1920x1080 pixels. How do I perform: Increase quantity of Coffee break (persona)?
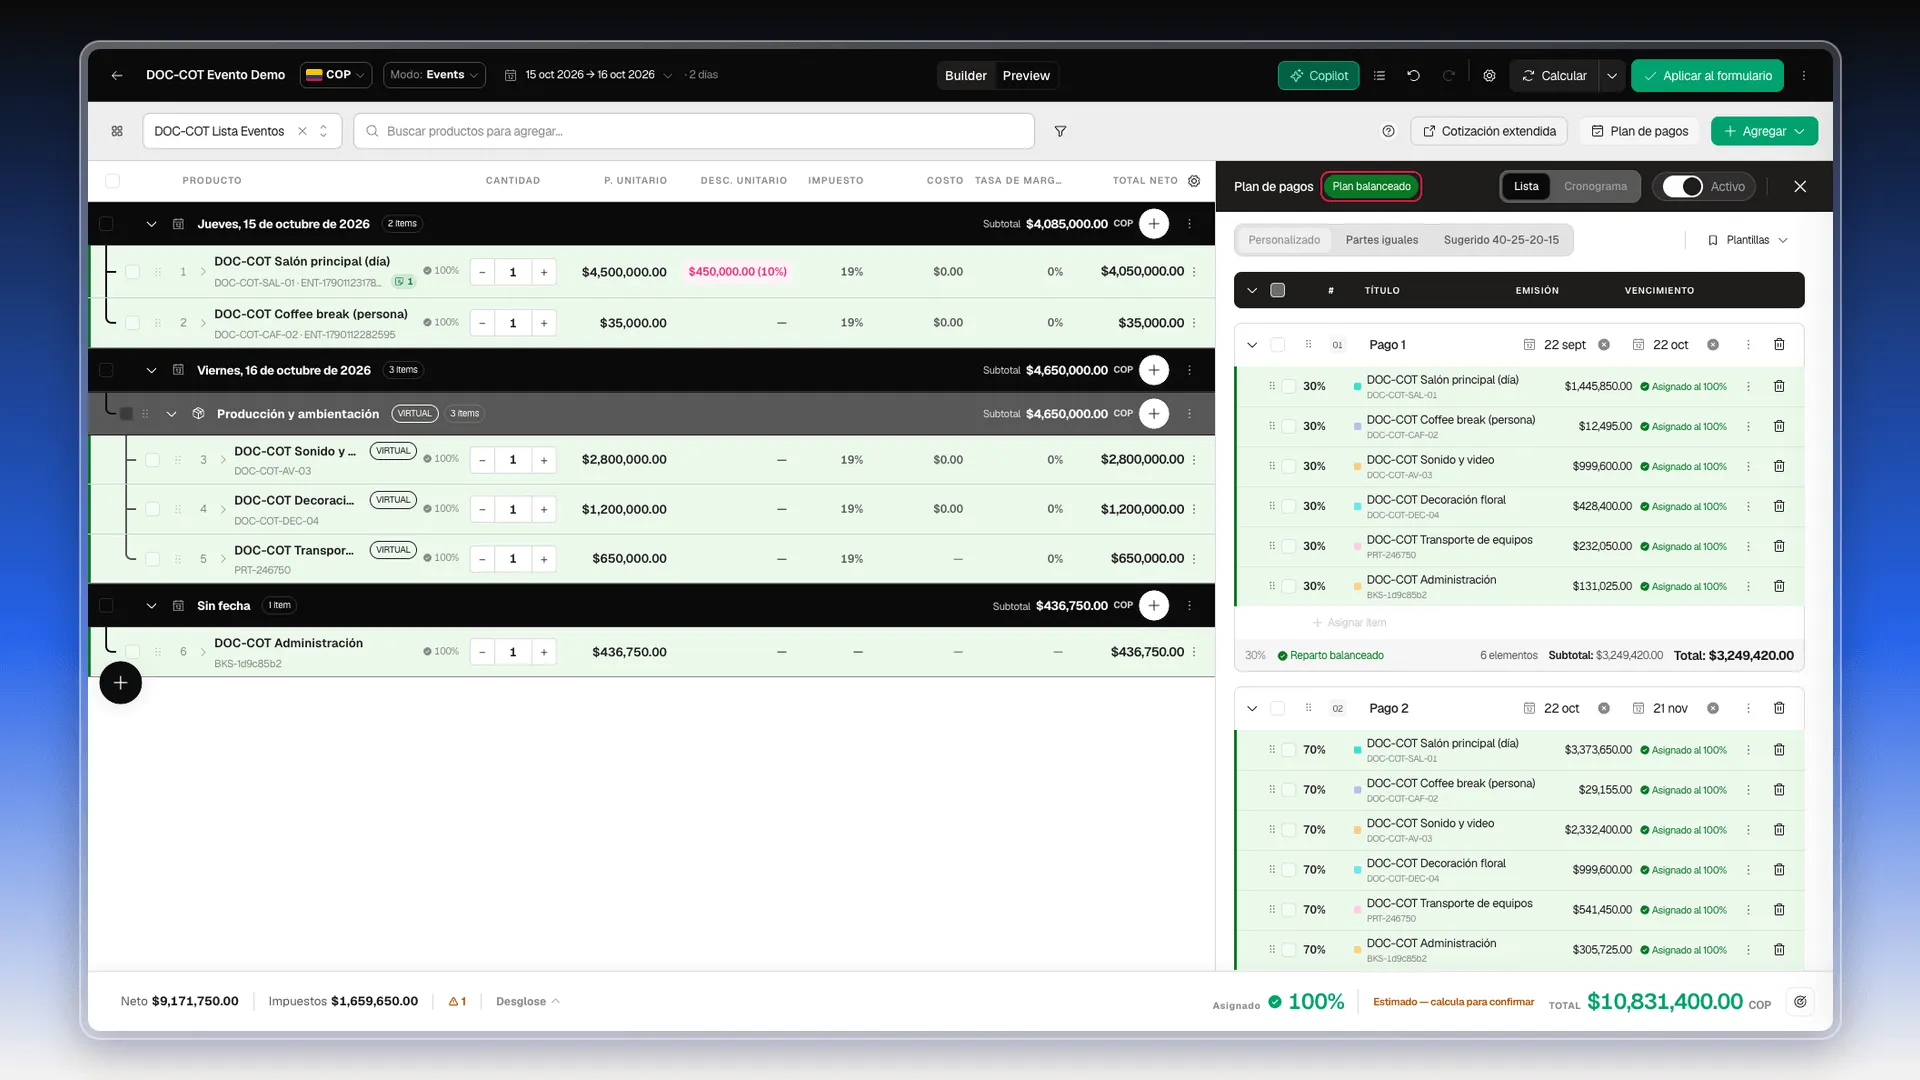click(544, 323)
